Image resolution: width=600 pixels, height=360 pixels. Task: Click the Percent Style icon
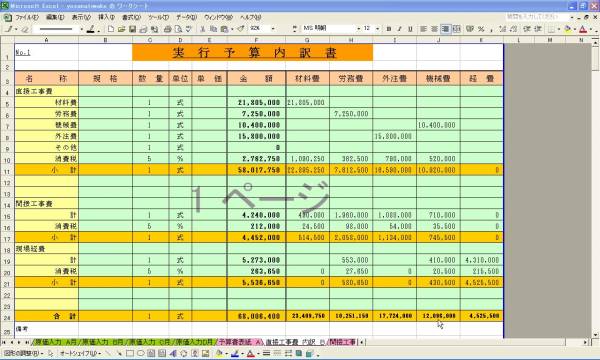coord(481,29)
